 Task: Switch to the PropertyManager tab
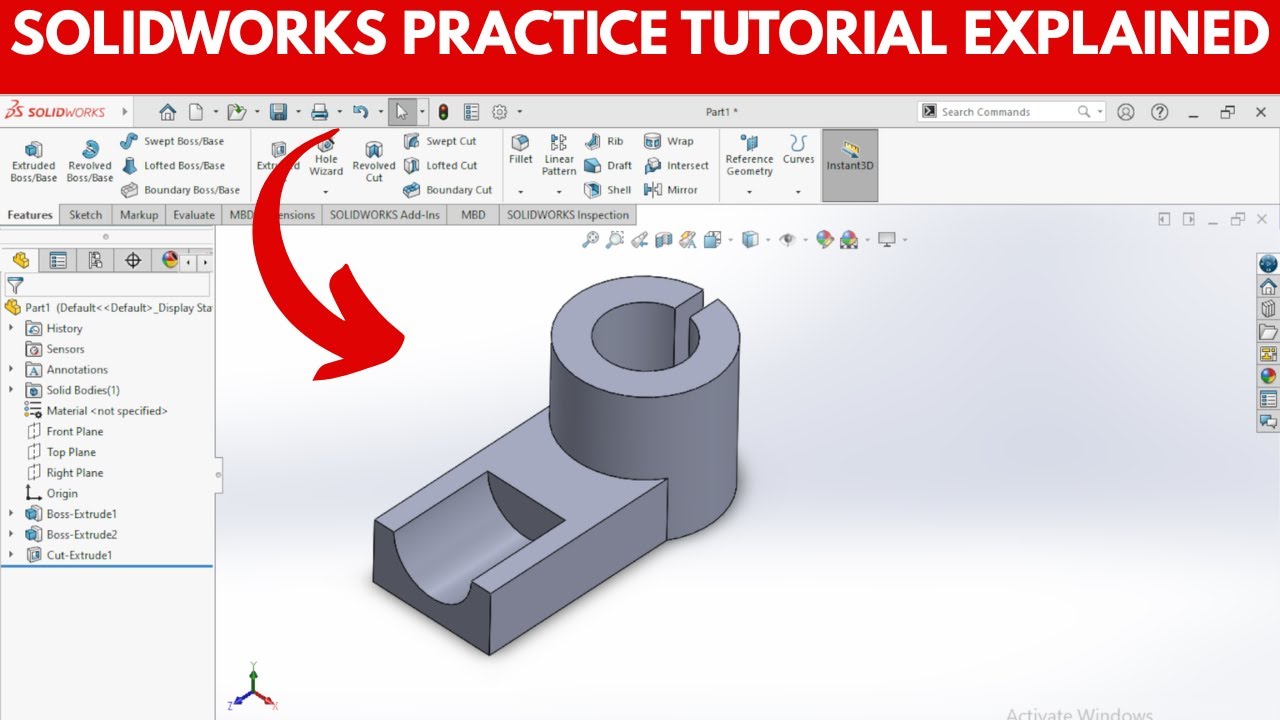(58, 261)
